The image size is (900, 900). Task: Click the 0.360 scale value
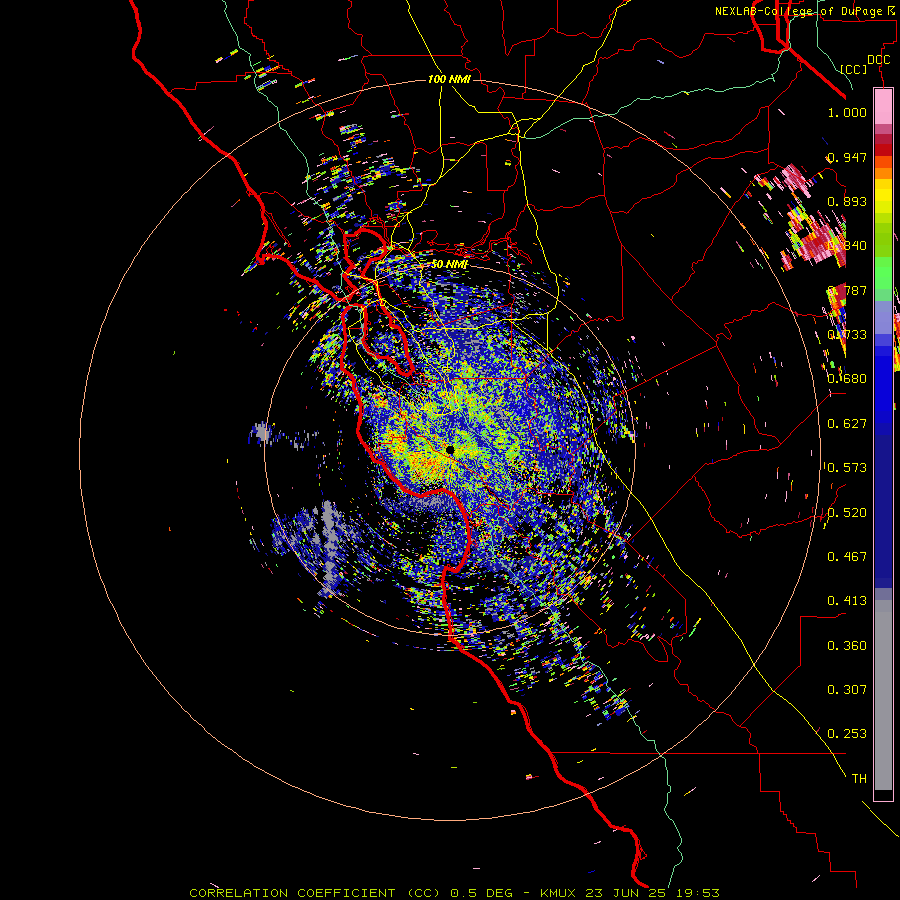click(847, 645)
